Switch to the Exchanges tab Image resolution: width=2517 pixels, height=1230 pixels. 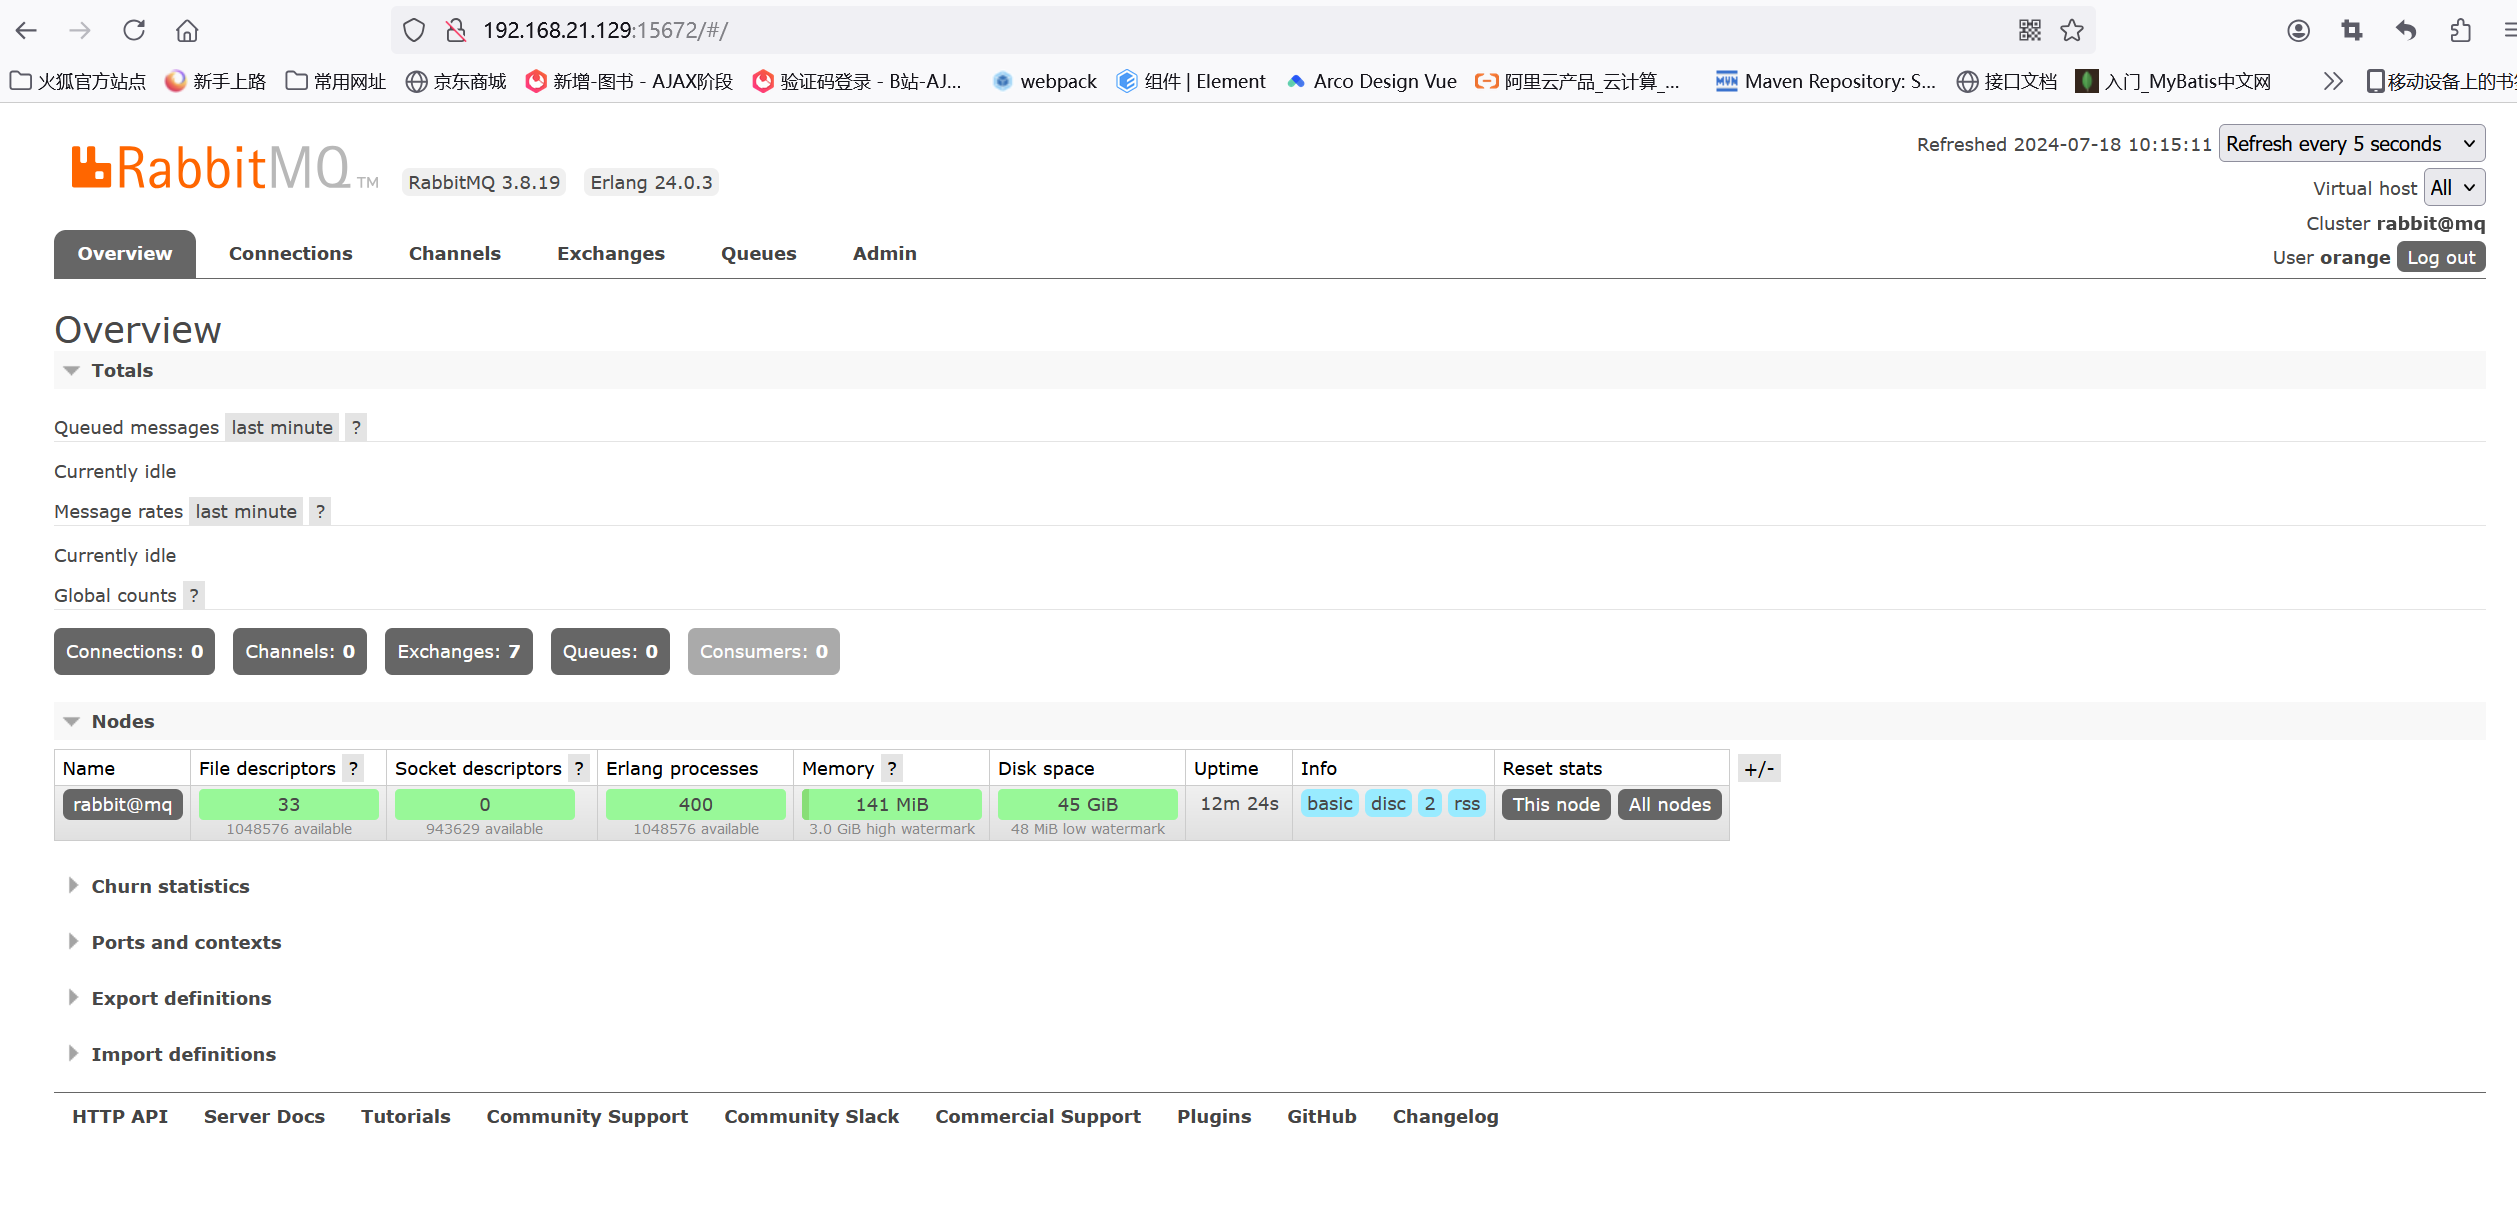click(610, 254)
